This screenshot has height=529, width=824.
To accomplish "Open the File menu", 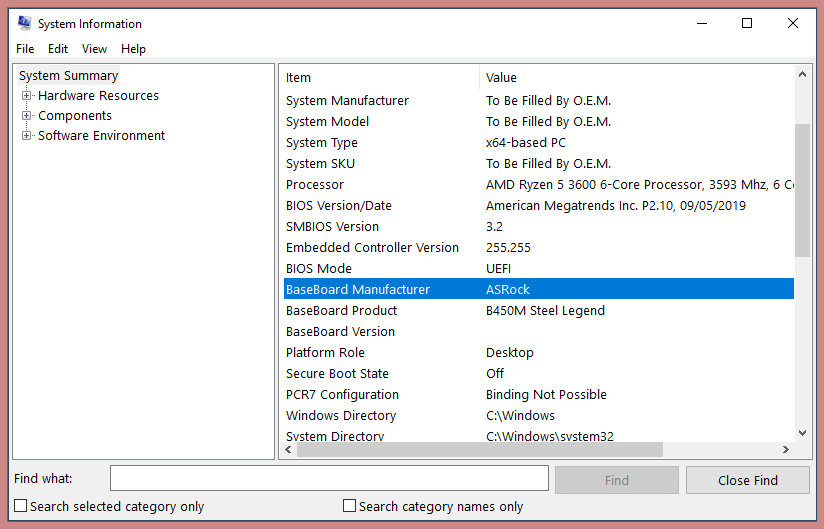I will (x=25, y=49).
